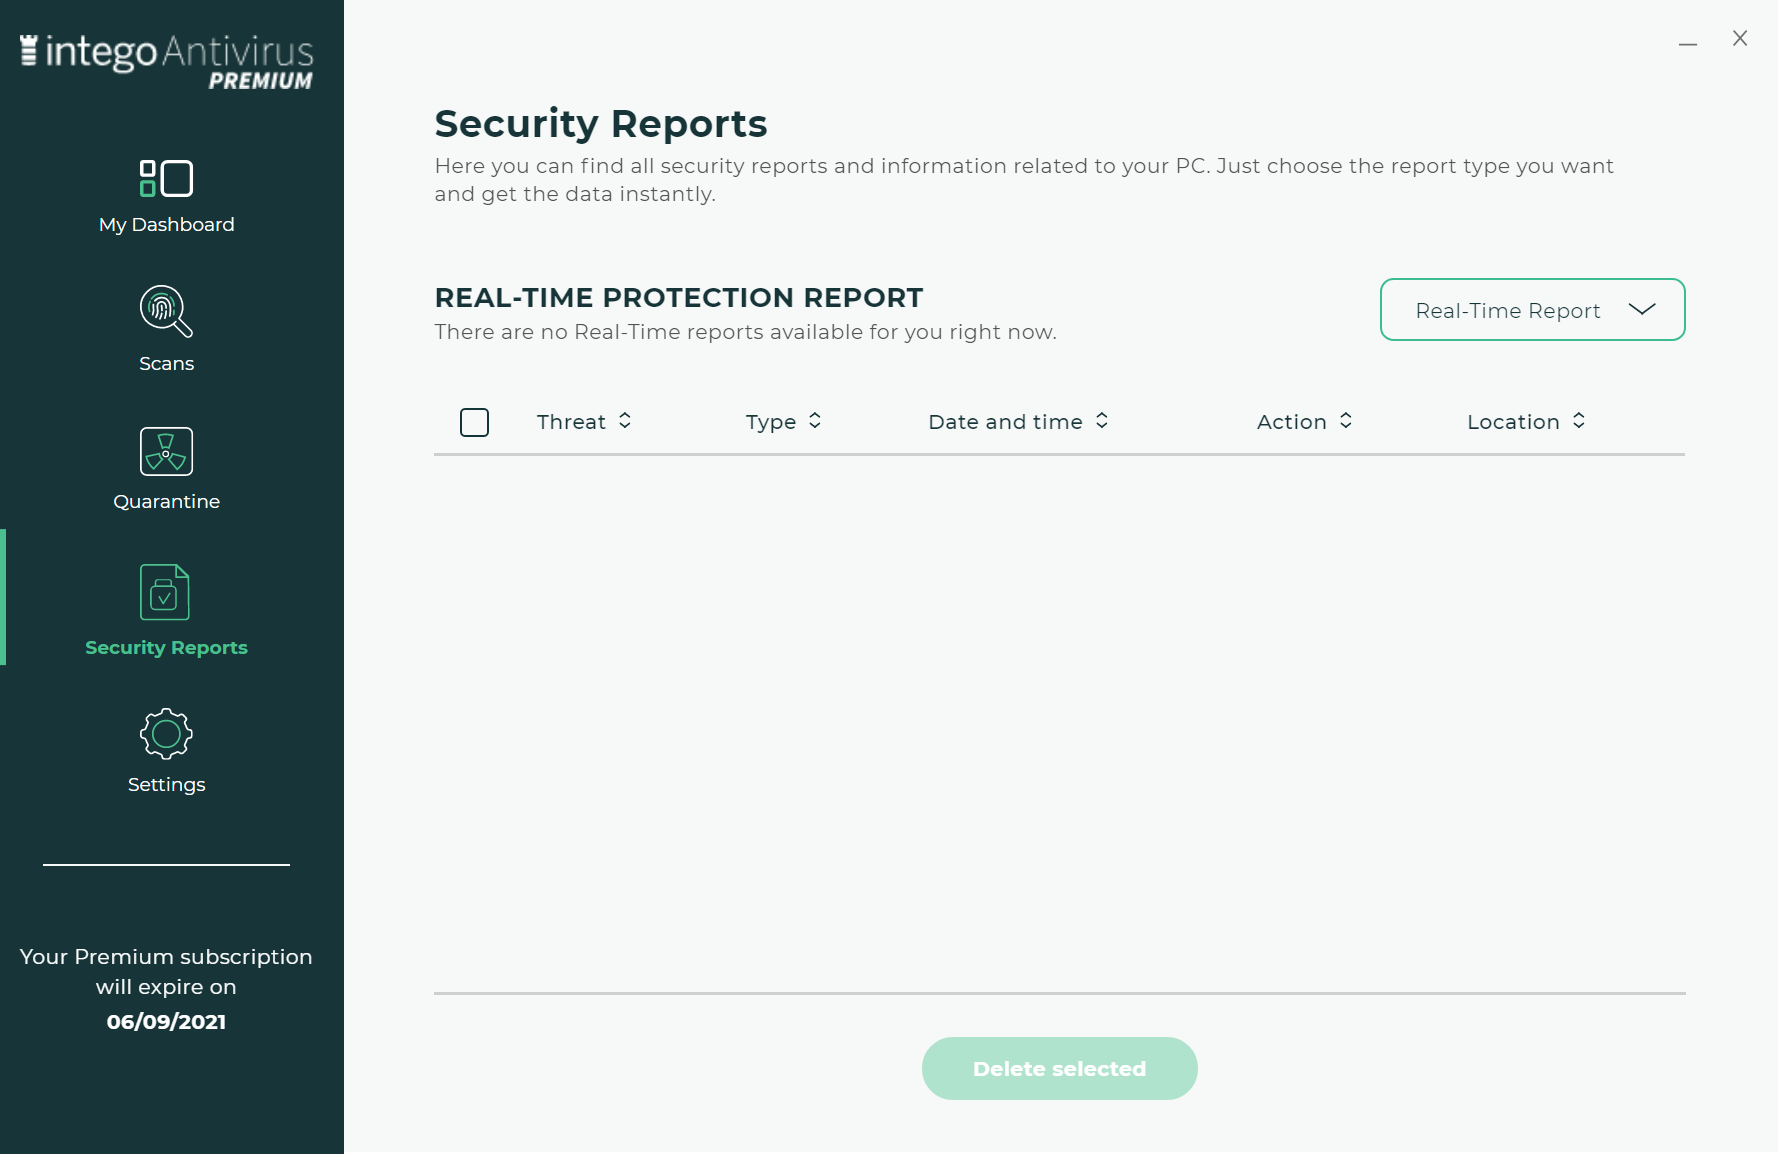The image size is (1778, 1154).
Task: Click the Threat column header text
Action: coord(571,422)
